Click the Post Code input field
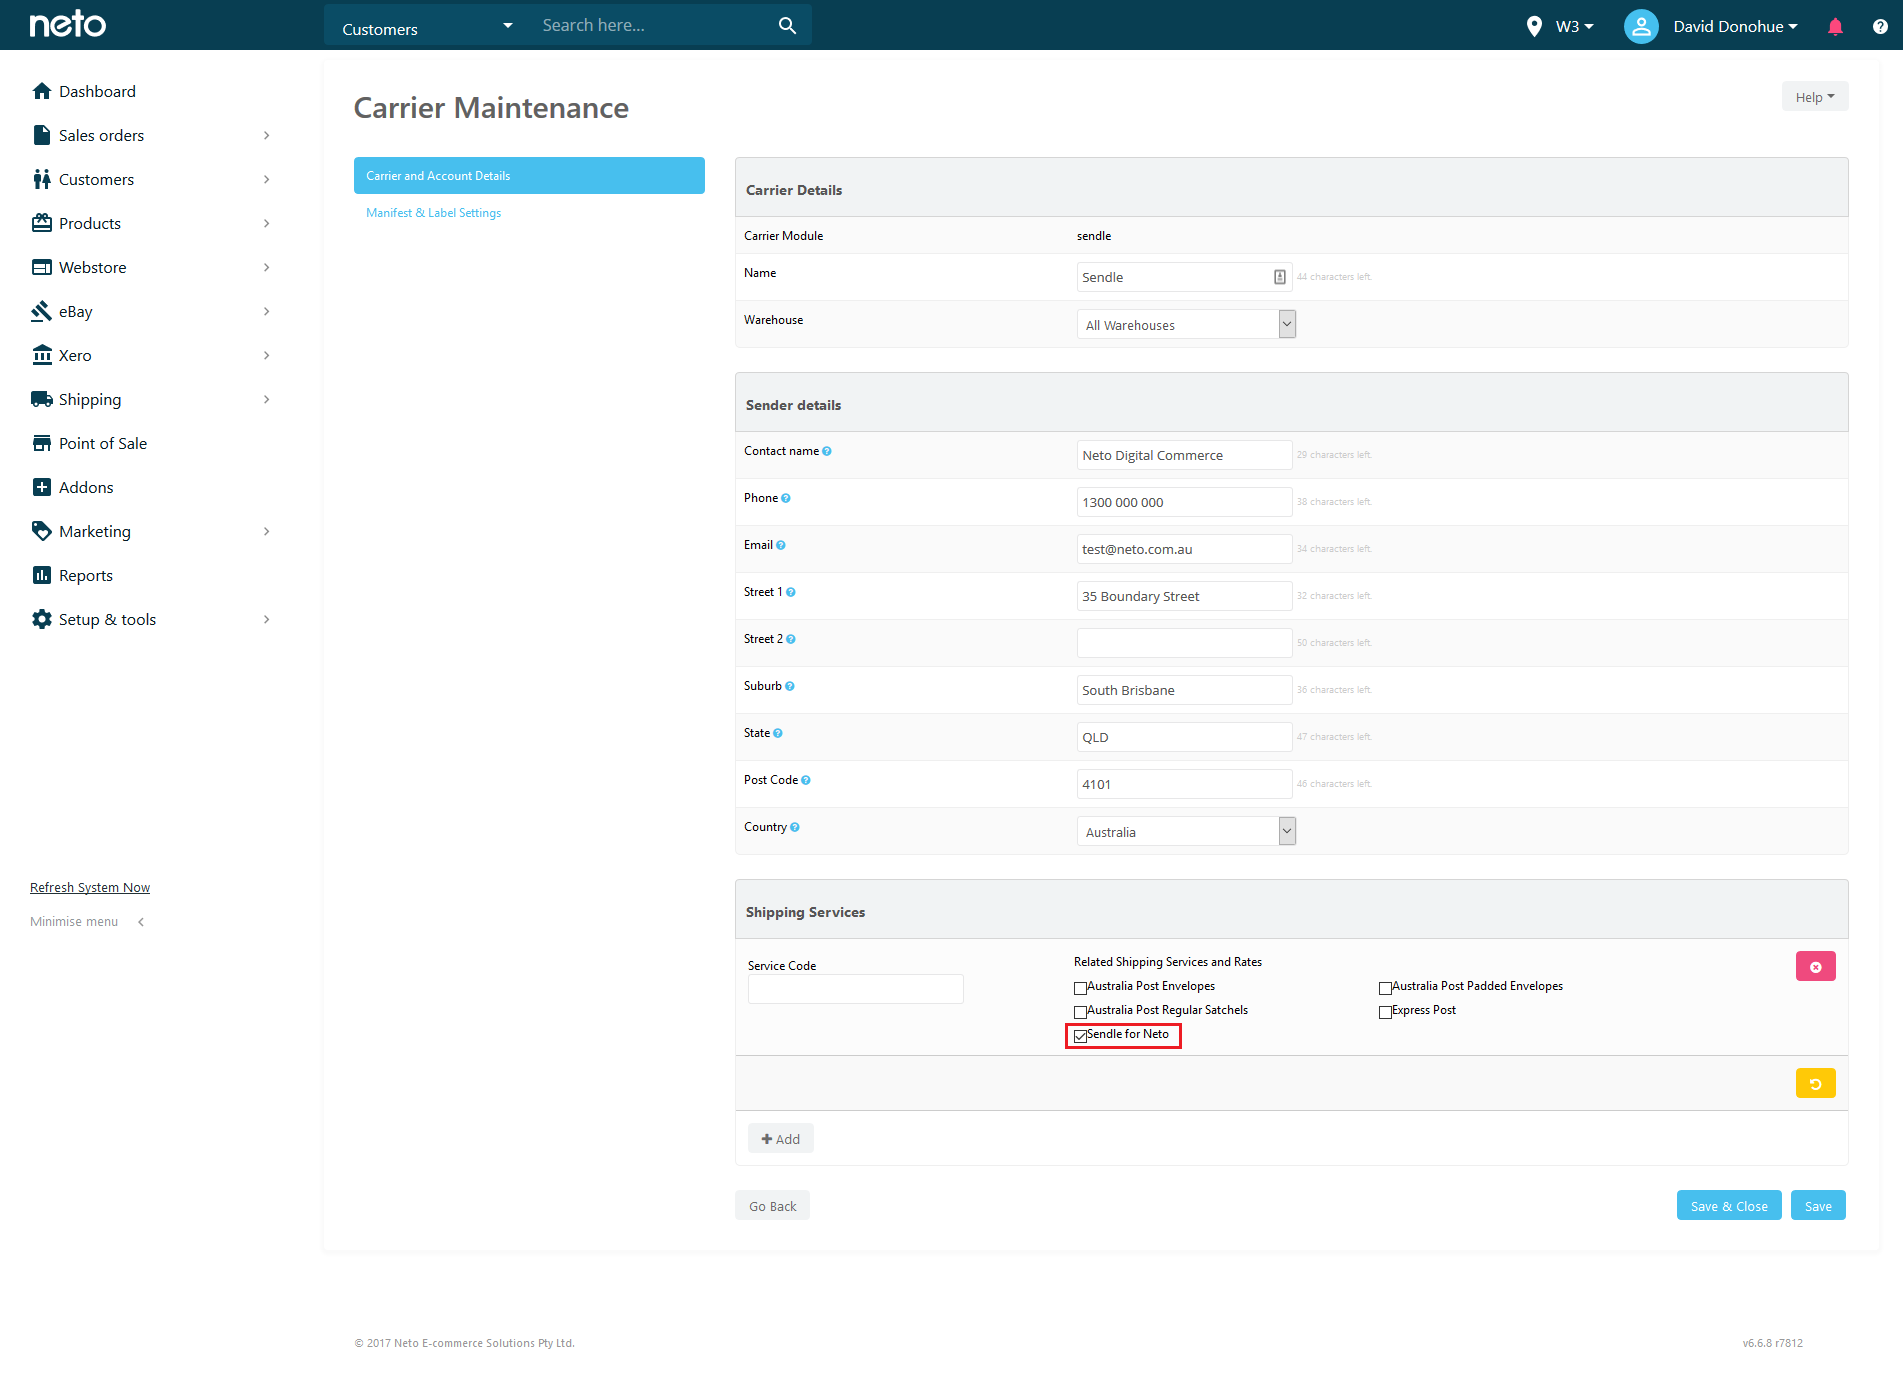 (x=1184, y=784)
